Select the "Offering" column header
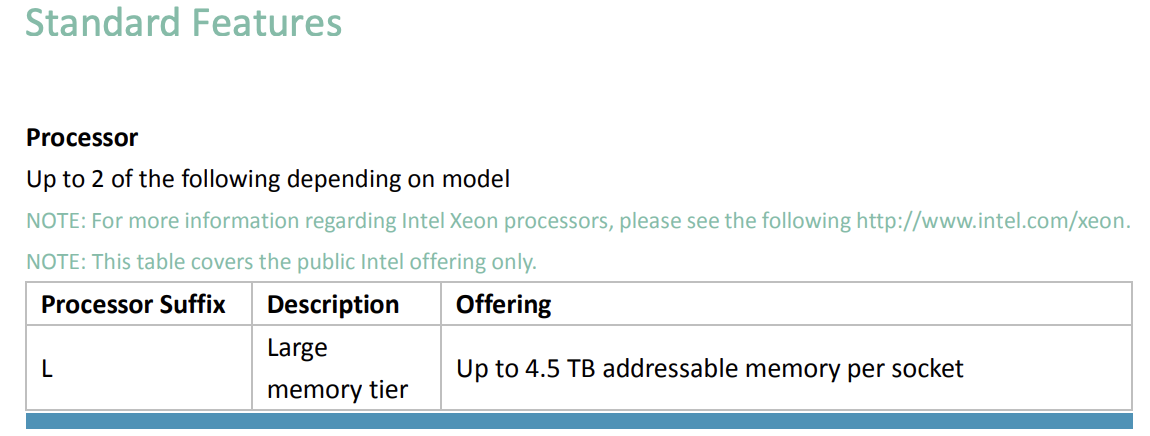This screenshot has height=436, width=1150. [503, 304]
